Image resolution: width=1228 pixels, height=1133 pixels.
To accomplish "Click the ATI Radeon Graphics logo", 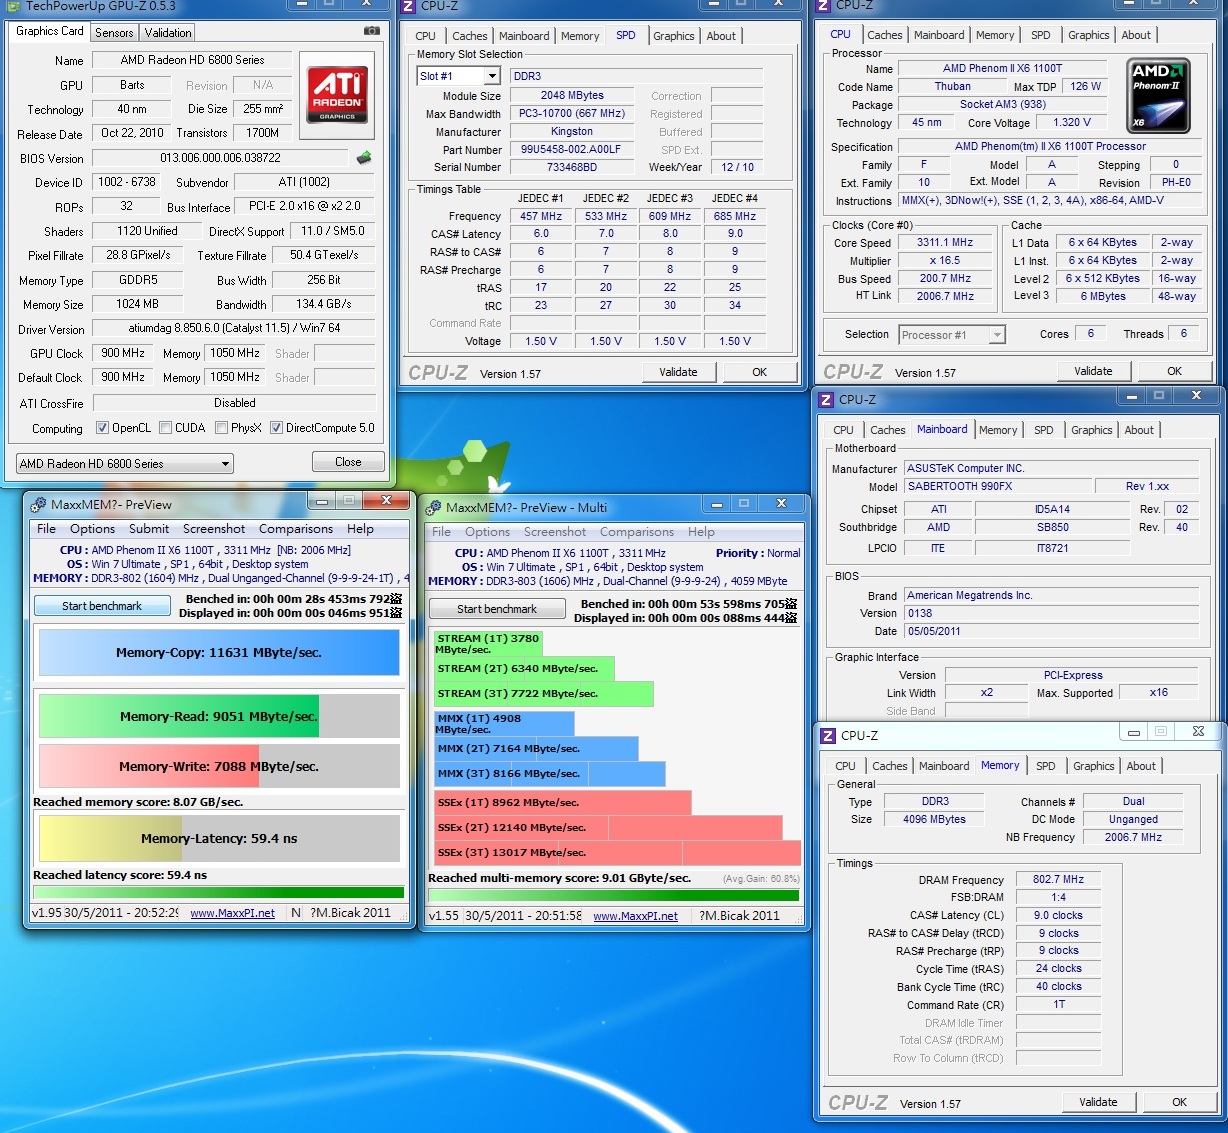I will (x=337, y=95).
